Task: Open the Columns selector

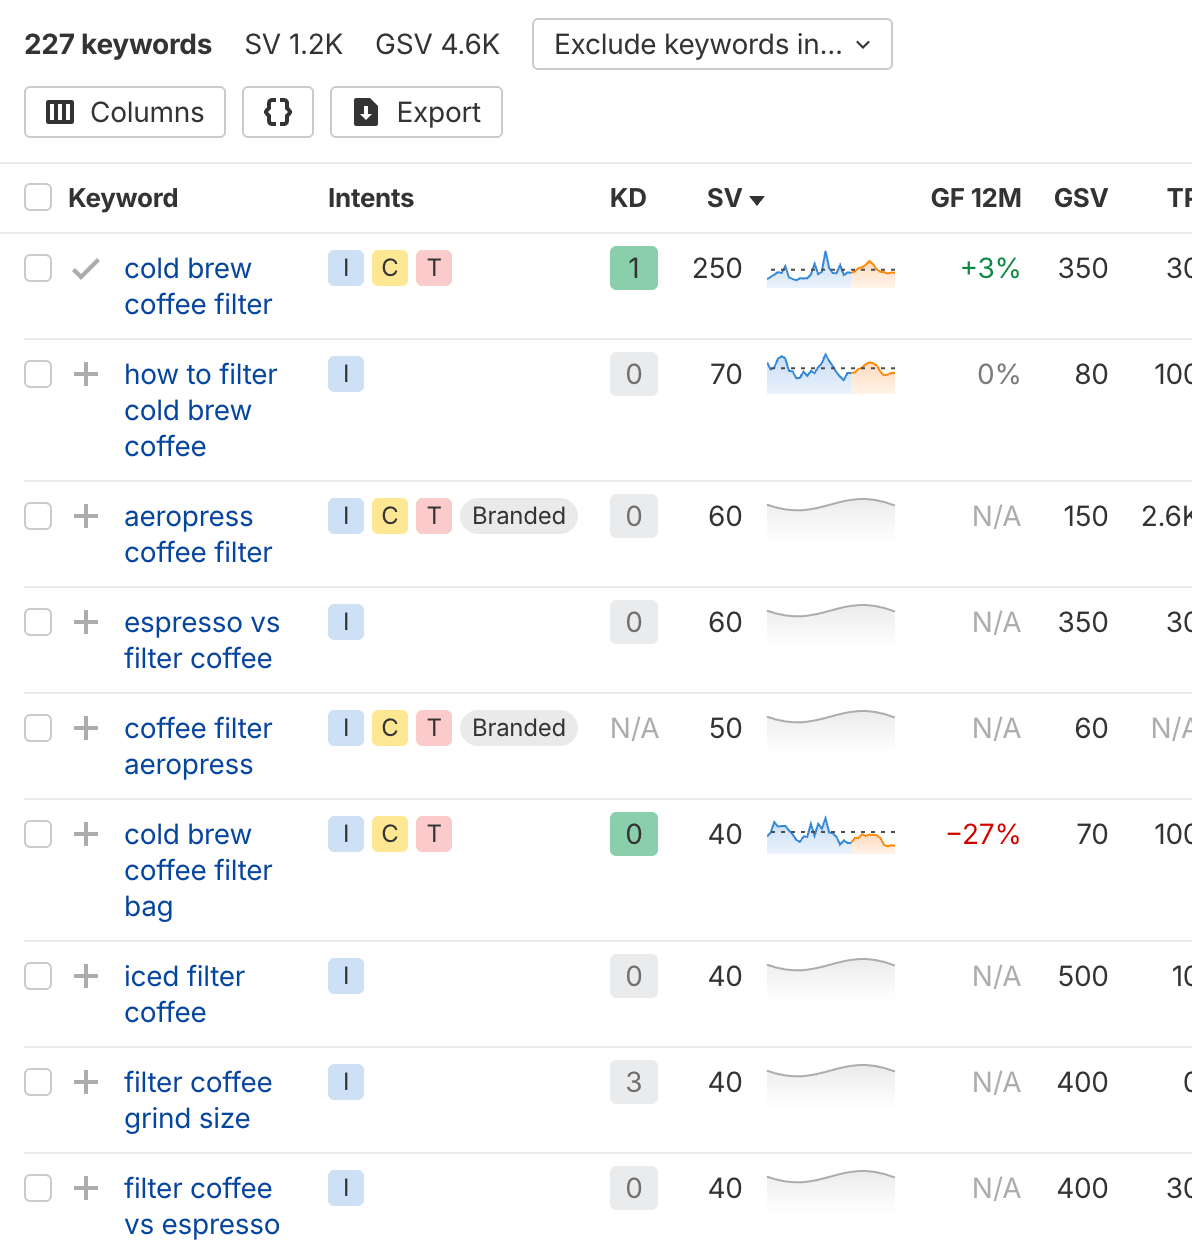Action: click(125, 112)
